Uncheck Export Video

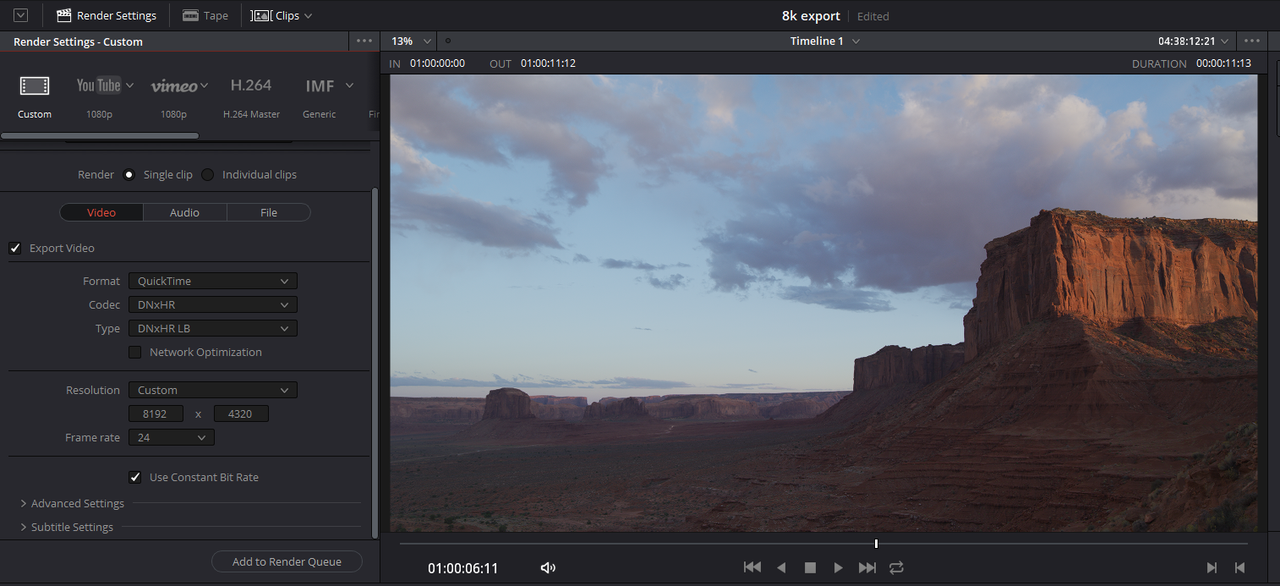click(15, 248)
